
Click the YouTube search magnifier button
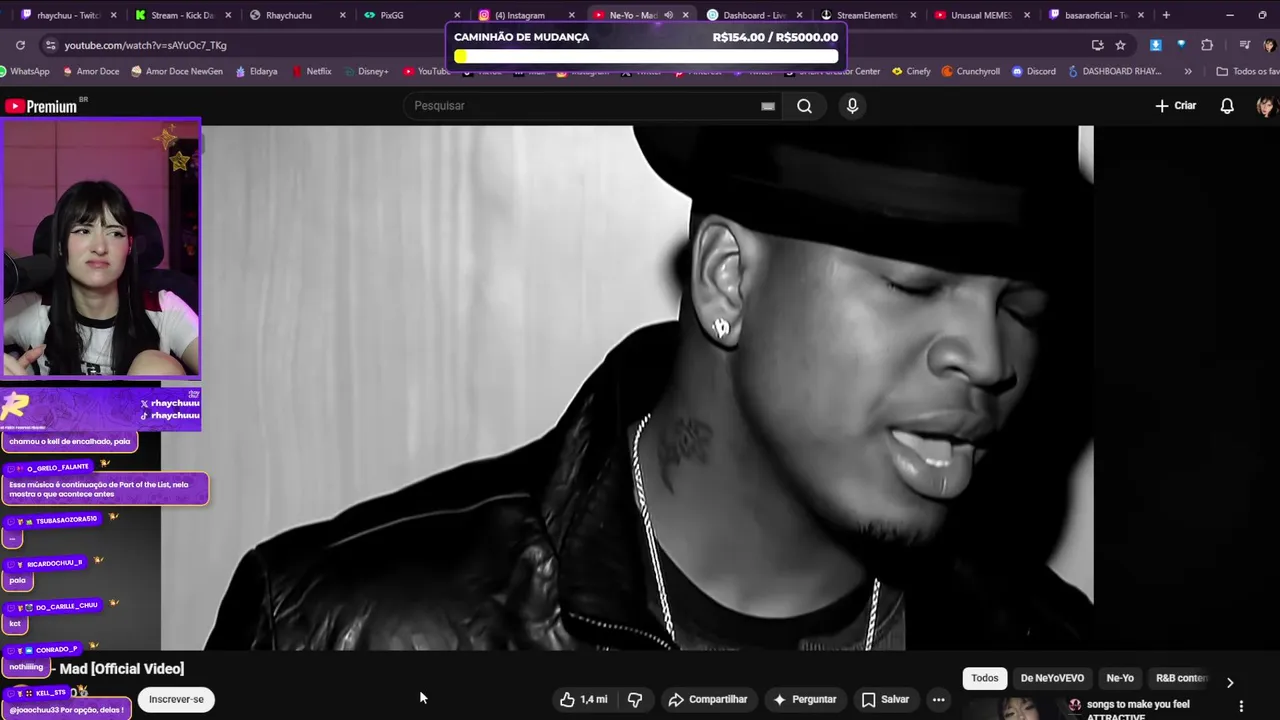click(804, 106)
